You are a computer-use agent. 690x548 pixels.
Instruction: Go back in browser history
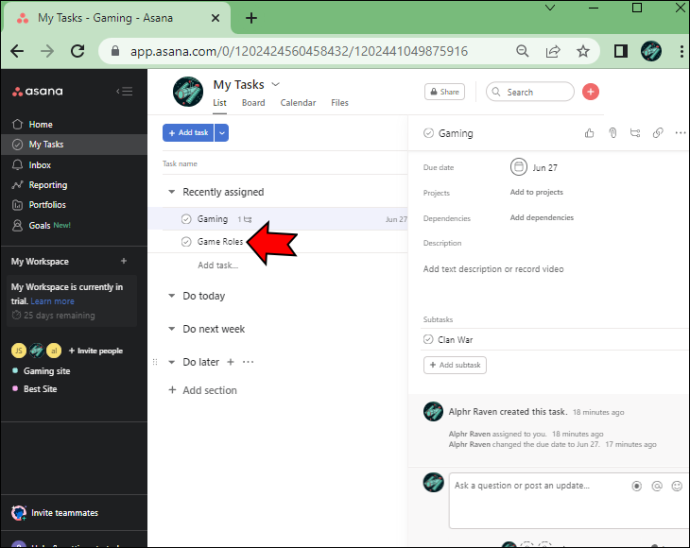pos(17,51)
